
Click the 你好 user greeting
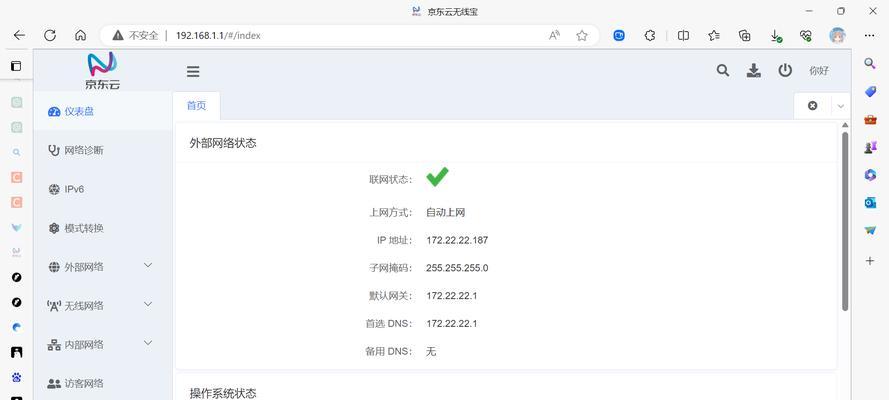point(819,71)
